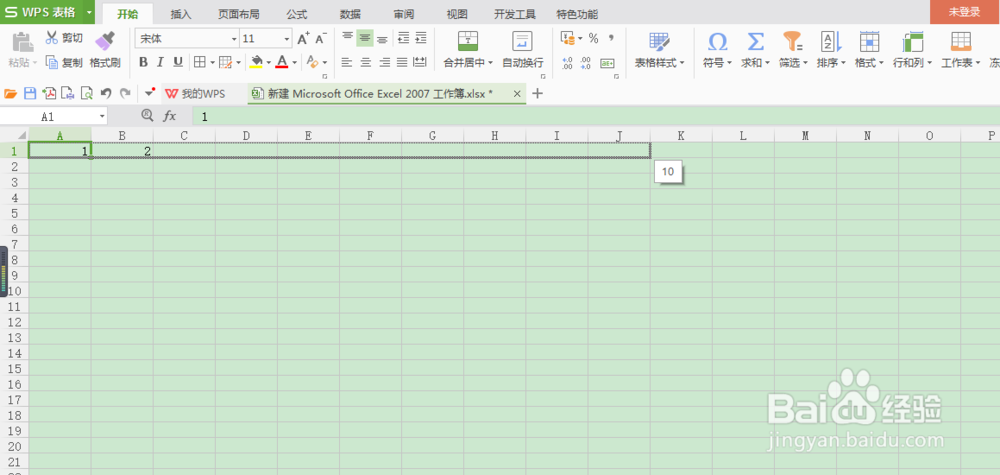Click the decrease decimal places icon
Screen dimensions: 1000x475
tap(585, 62)
